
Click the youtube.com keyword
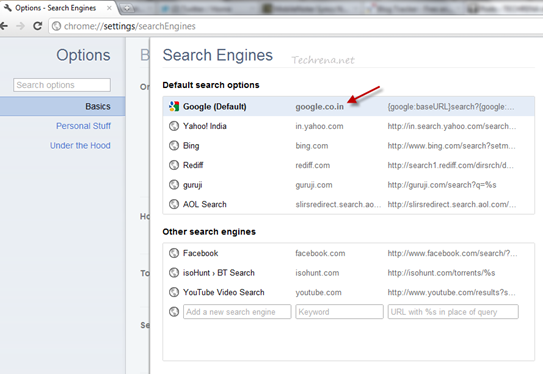click(318, 293)
